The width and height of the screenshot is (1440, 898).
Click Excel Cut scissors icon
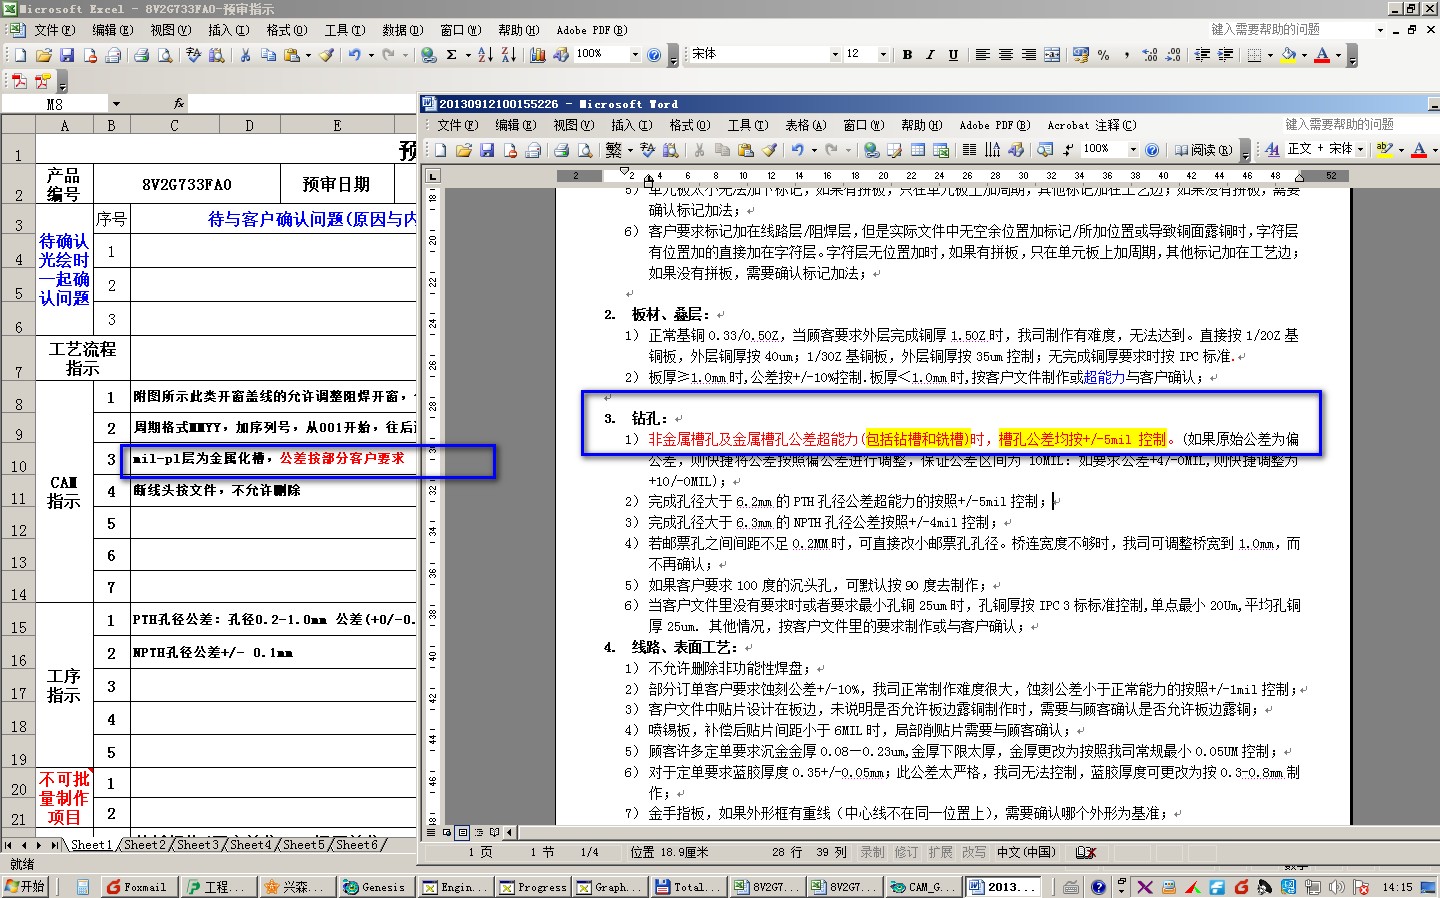(245, 55)
